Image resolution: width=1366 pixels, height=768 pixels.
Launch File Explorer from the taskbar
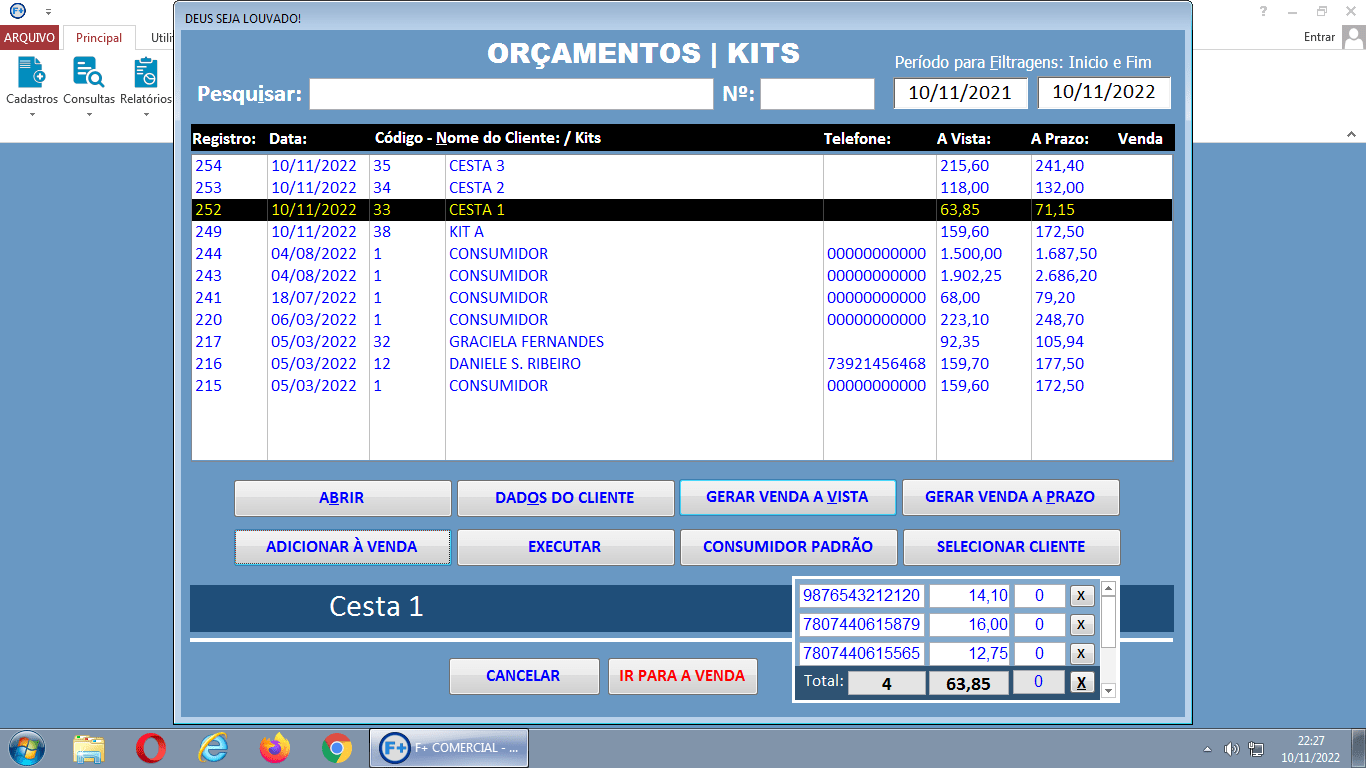coord(89,748)
